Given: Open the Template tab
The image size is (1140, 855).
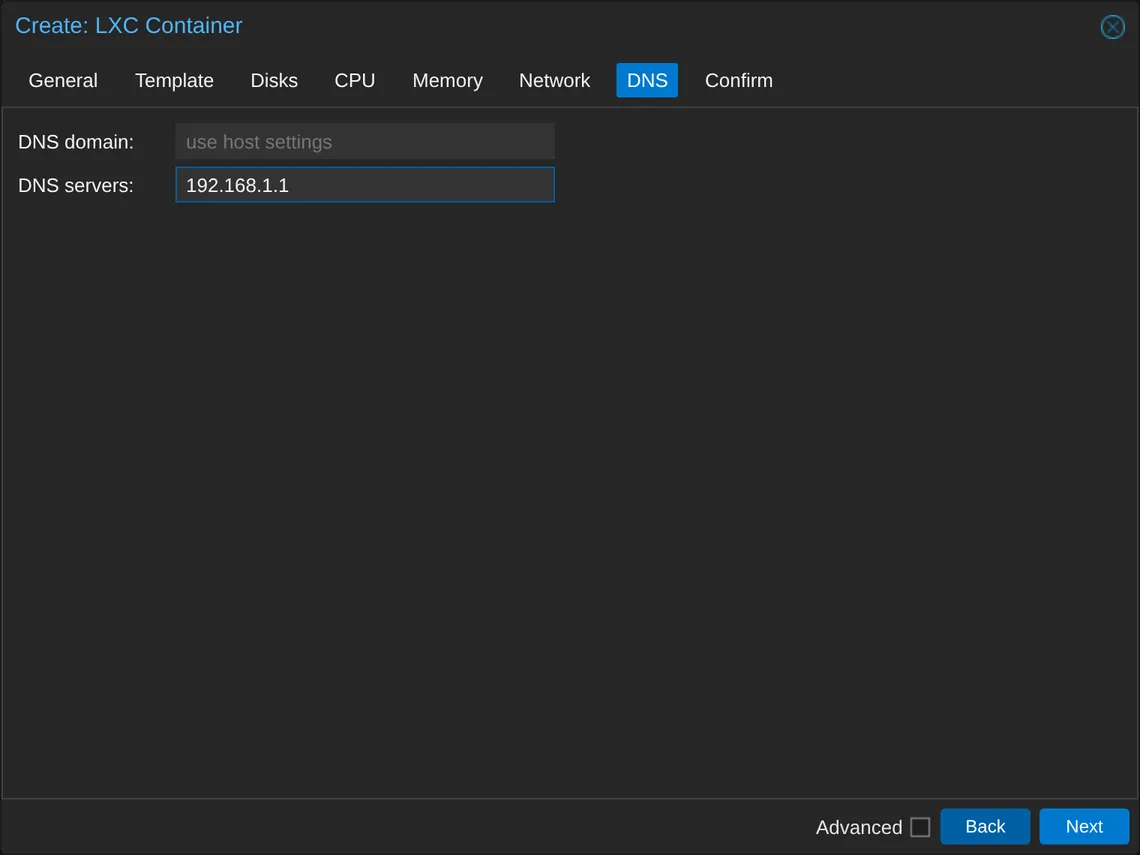Looking at the screenshot, I should [x=174, y=80].
